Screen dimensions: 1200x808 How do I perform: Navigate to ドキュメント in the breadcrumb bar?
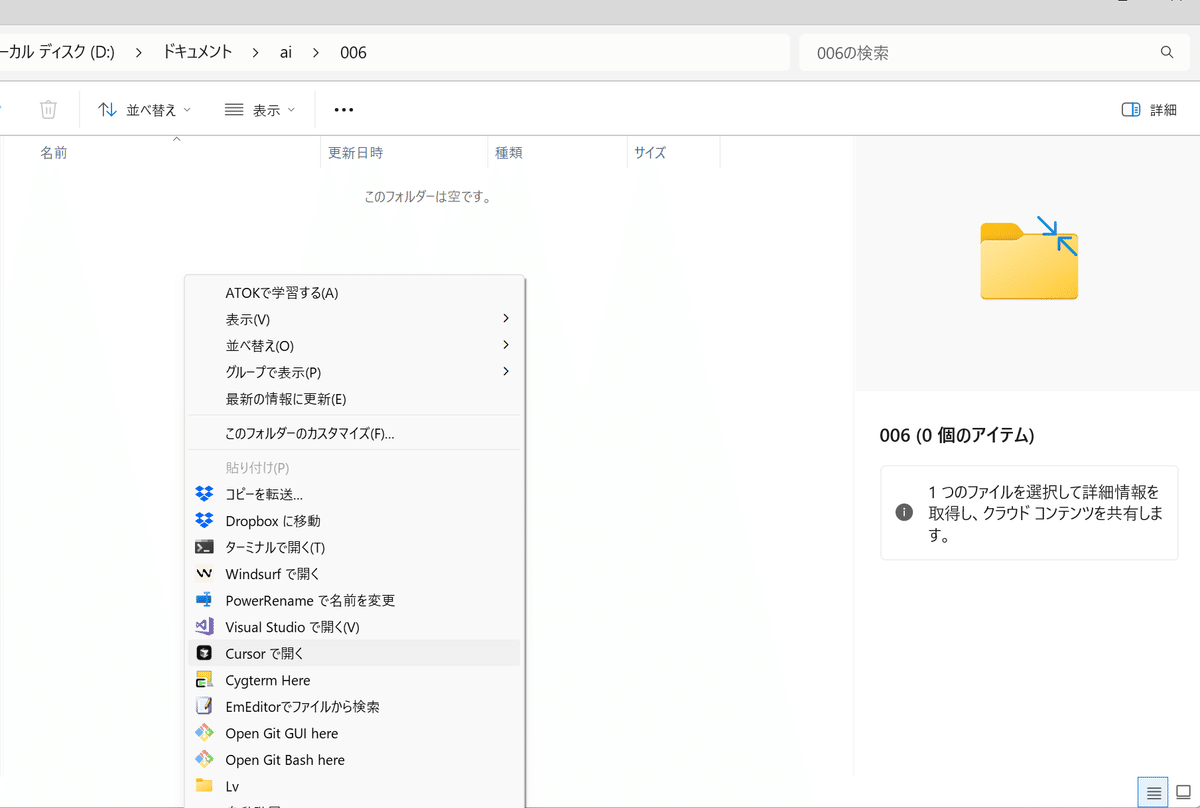point(197,52)
